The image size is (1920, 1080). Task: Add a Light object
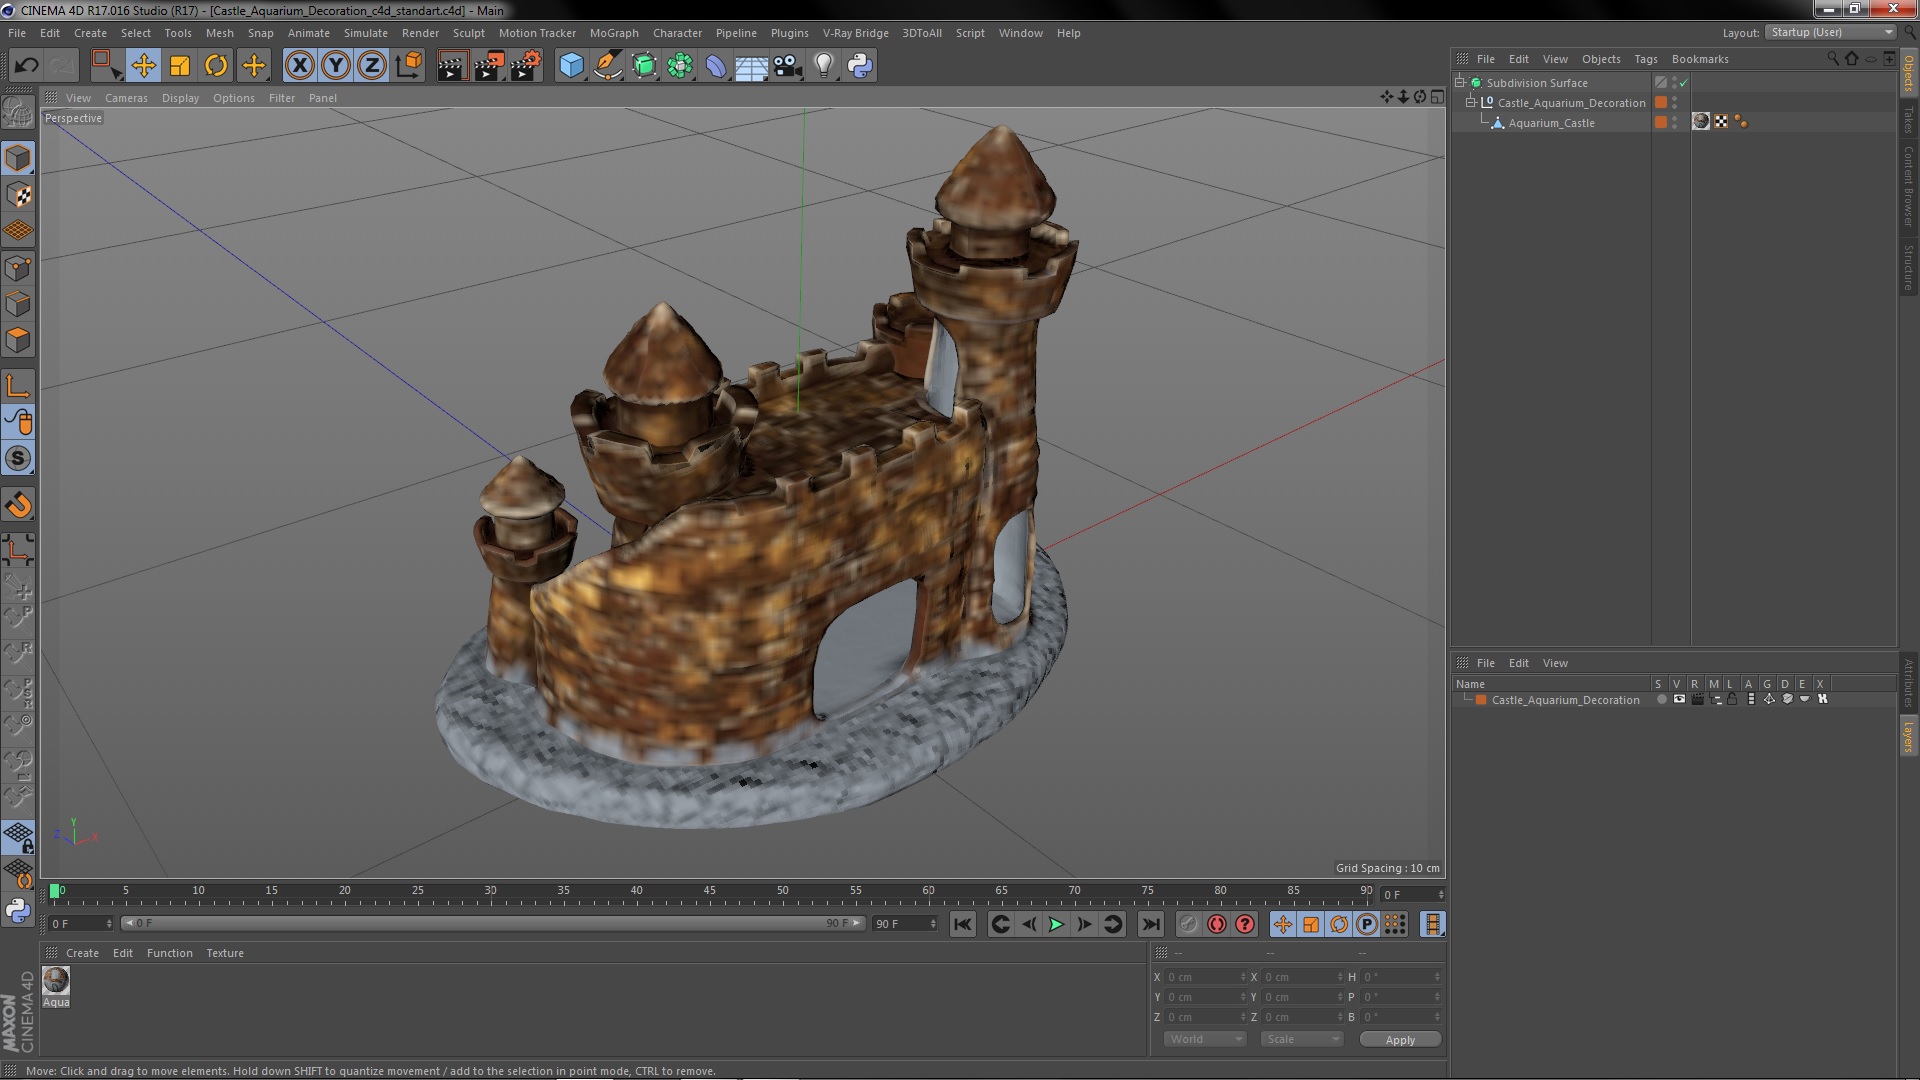(823, 66)
